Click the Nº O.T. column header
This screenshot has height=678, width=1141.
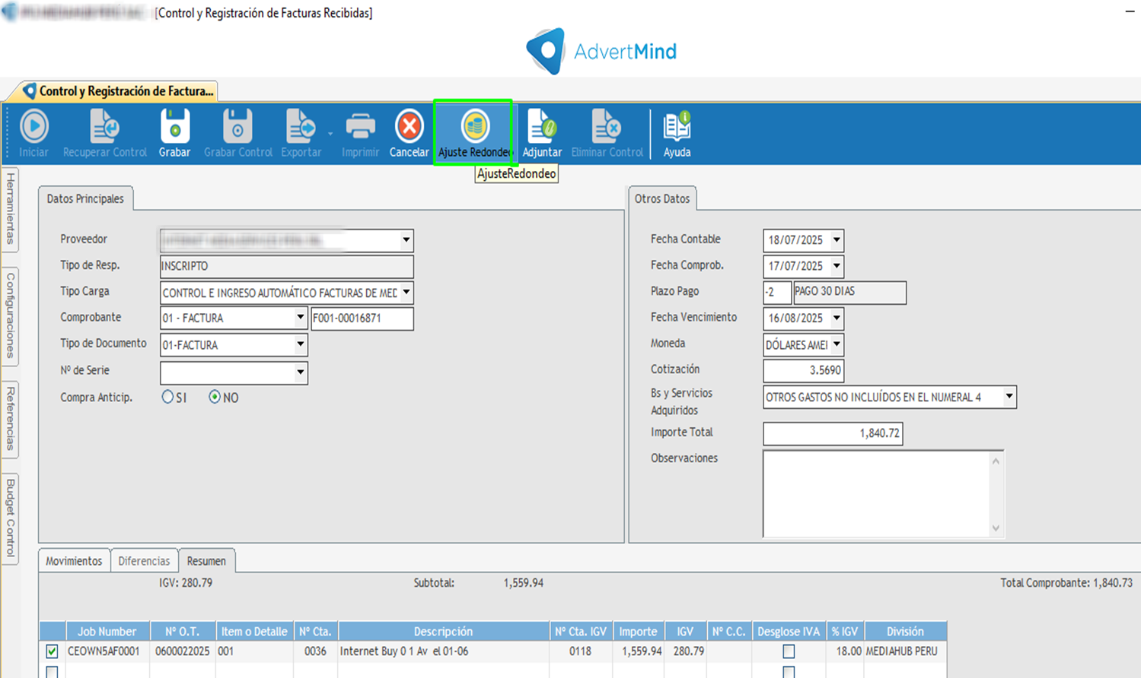tap(183, 631)
